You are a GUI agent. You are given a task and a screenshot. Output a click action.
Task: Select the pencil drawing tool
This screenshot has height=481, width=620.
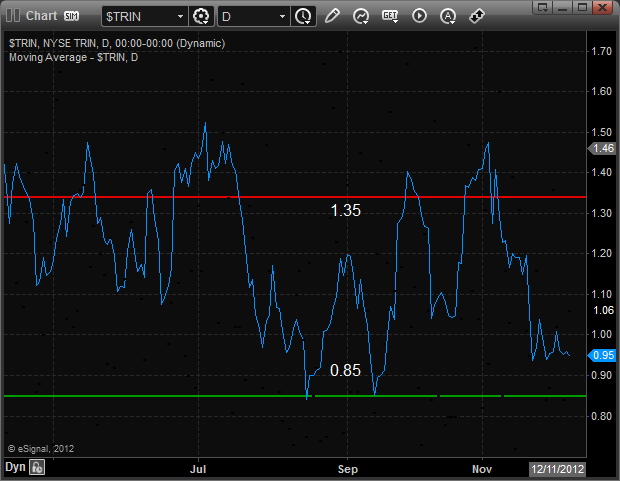tap(332, 16)
